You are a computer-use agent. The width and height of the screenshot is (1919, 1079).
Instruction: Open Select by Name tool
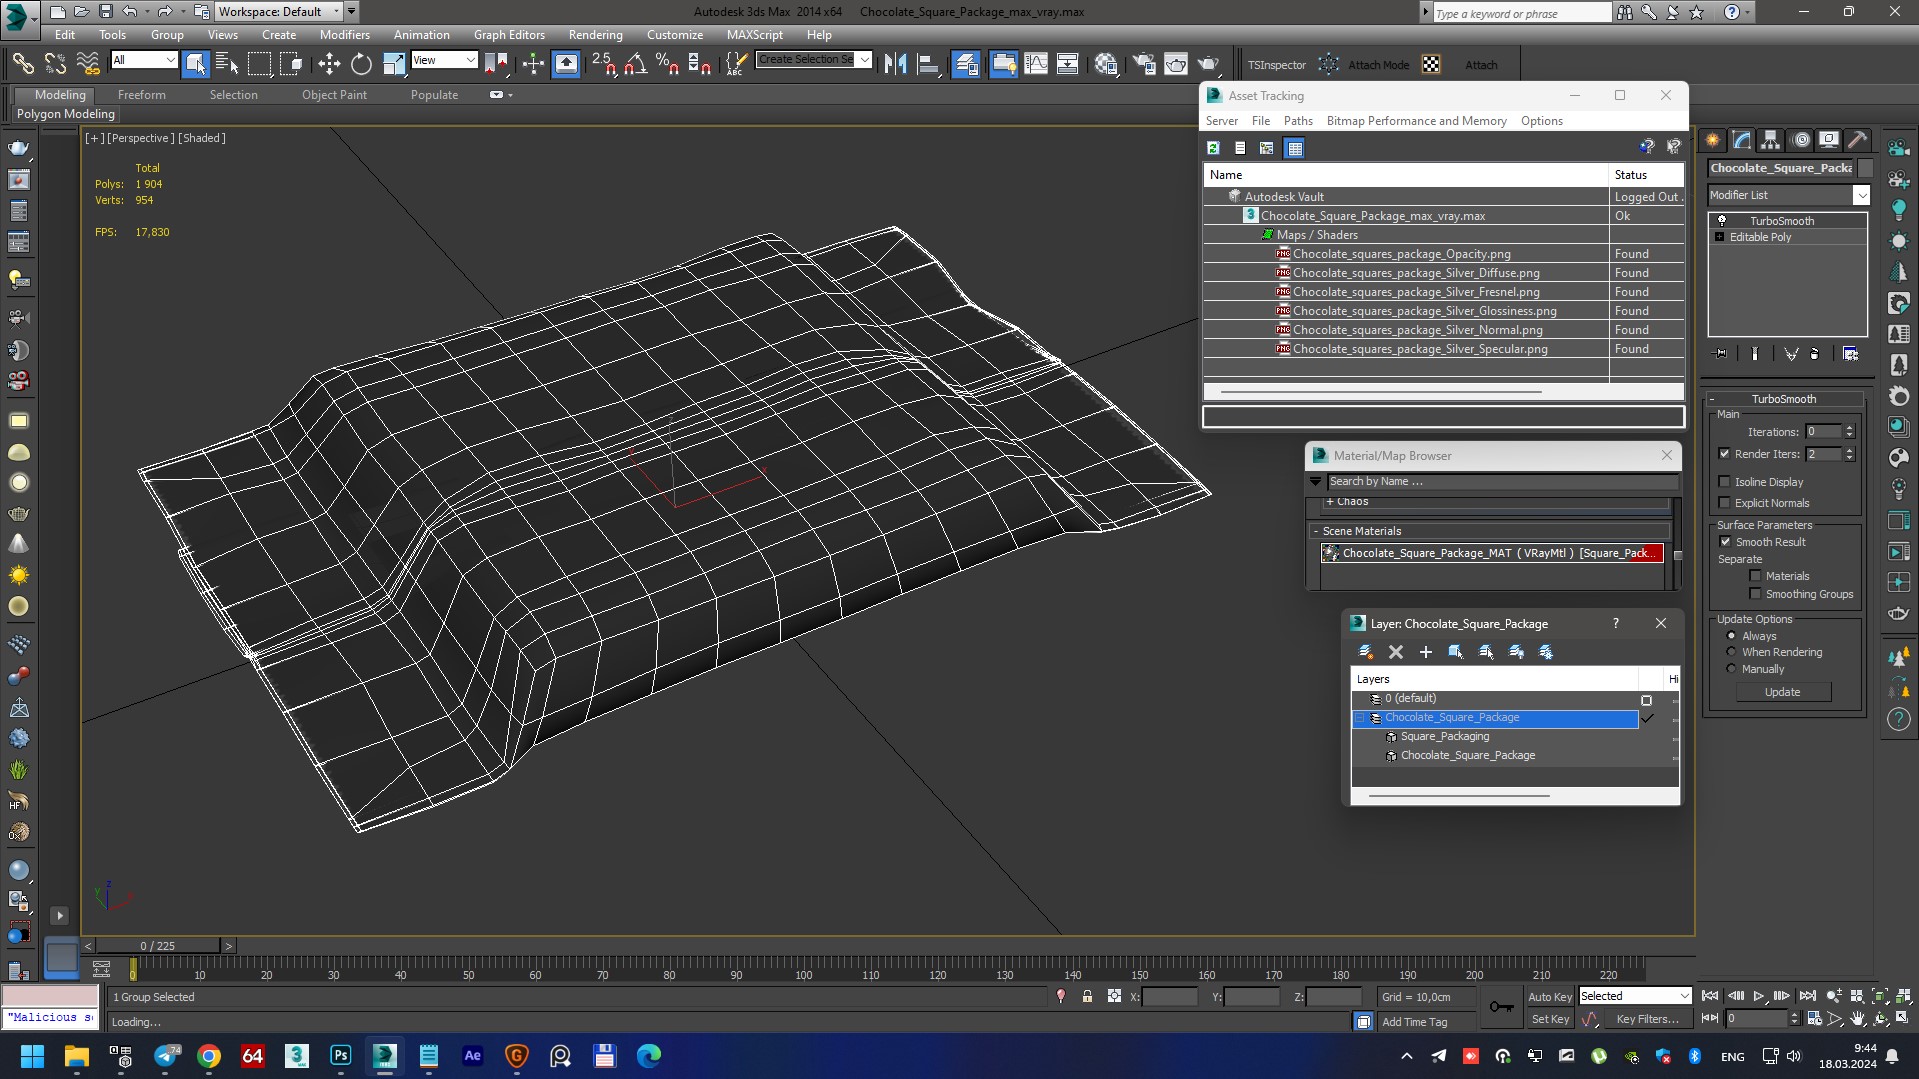click(x=227, y=64)
